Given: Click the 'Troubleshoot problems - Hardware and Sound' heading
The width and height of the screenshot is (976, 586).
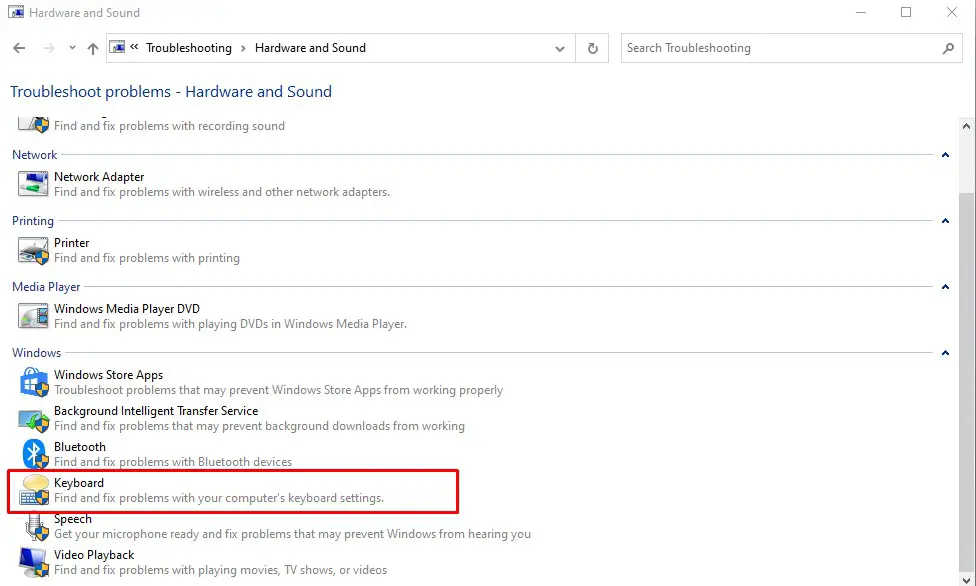Looking at the screenshot, I should (x=171, y=92).
